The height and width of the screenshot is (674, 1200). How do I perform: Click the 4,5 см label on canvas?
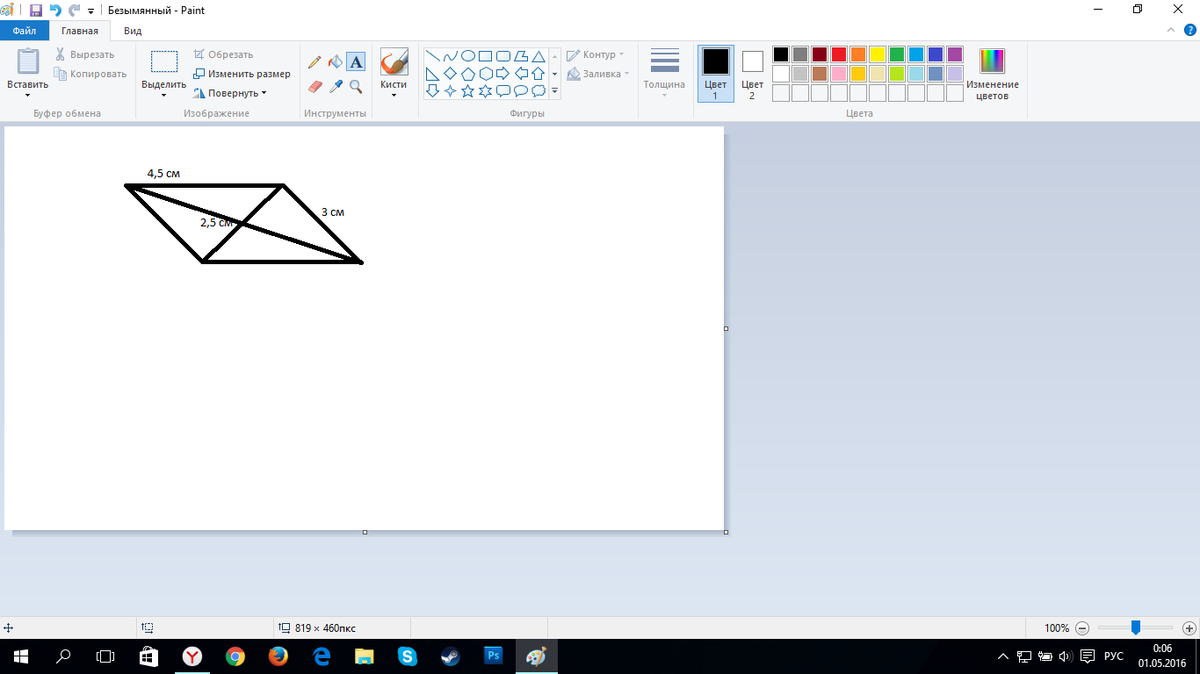[163, 173]
